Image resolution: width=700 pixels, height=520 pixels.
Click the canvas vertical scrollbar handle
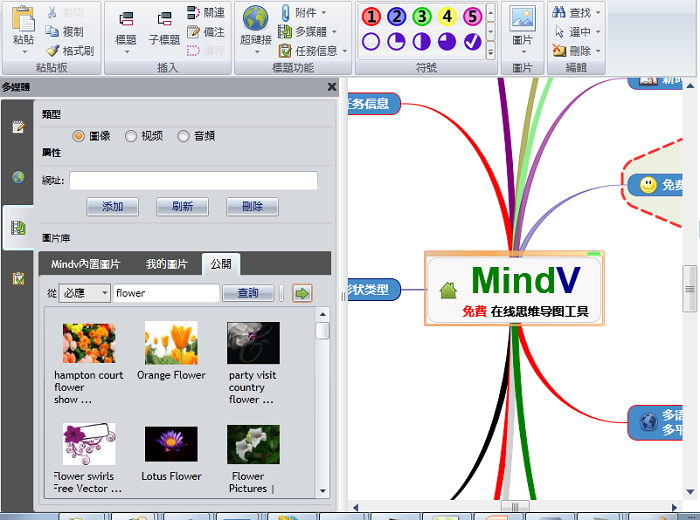tap(690, 289)
